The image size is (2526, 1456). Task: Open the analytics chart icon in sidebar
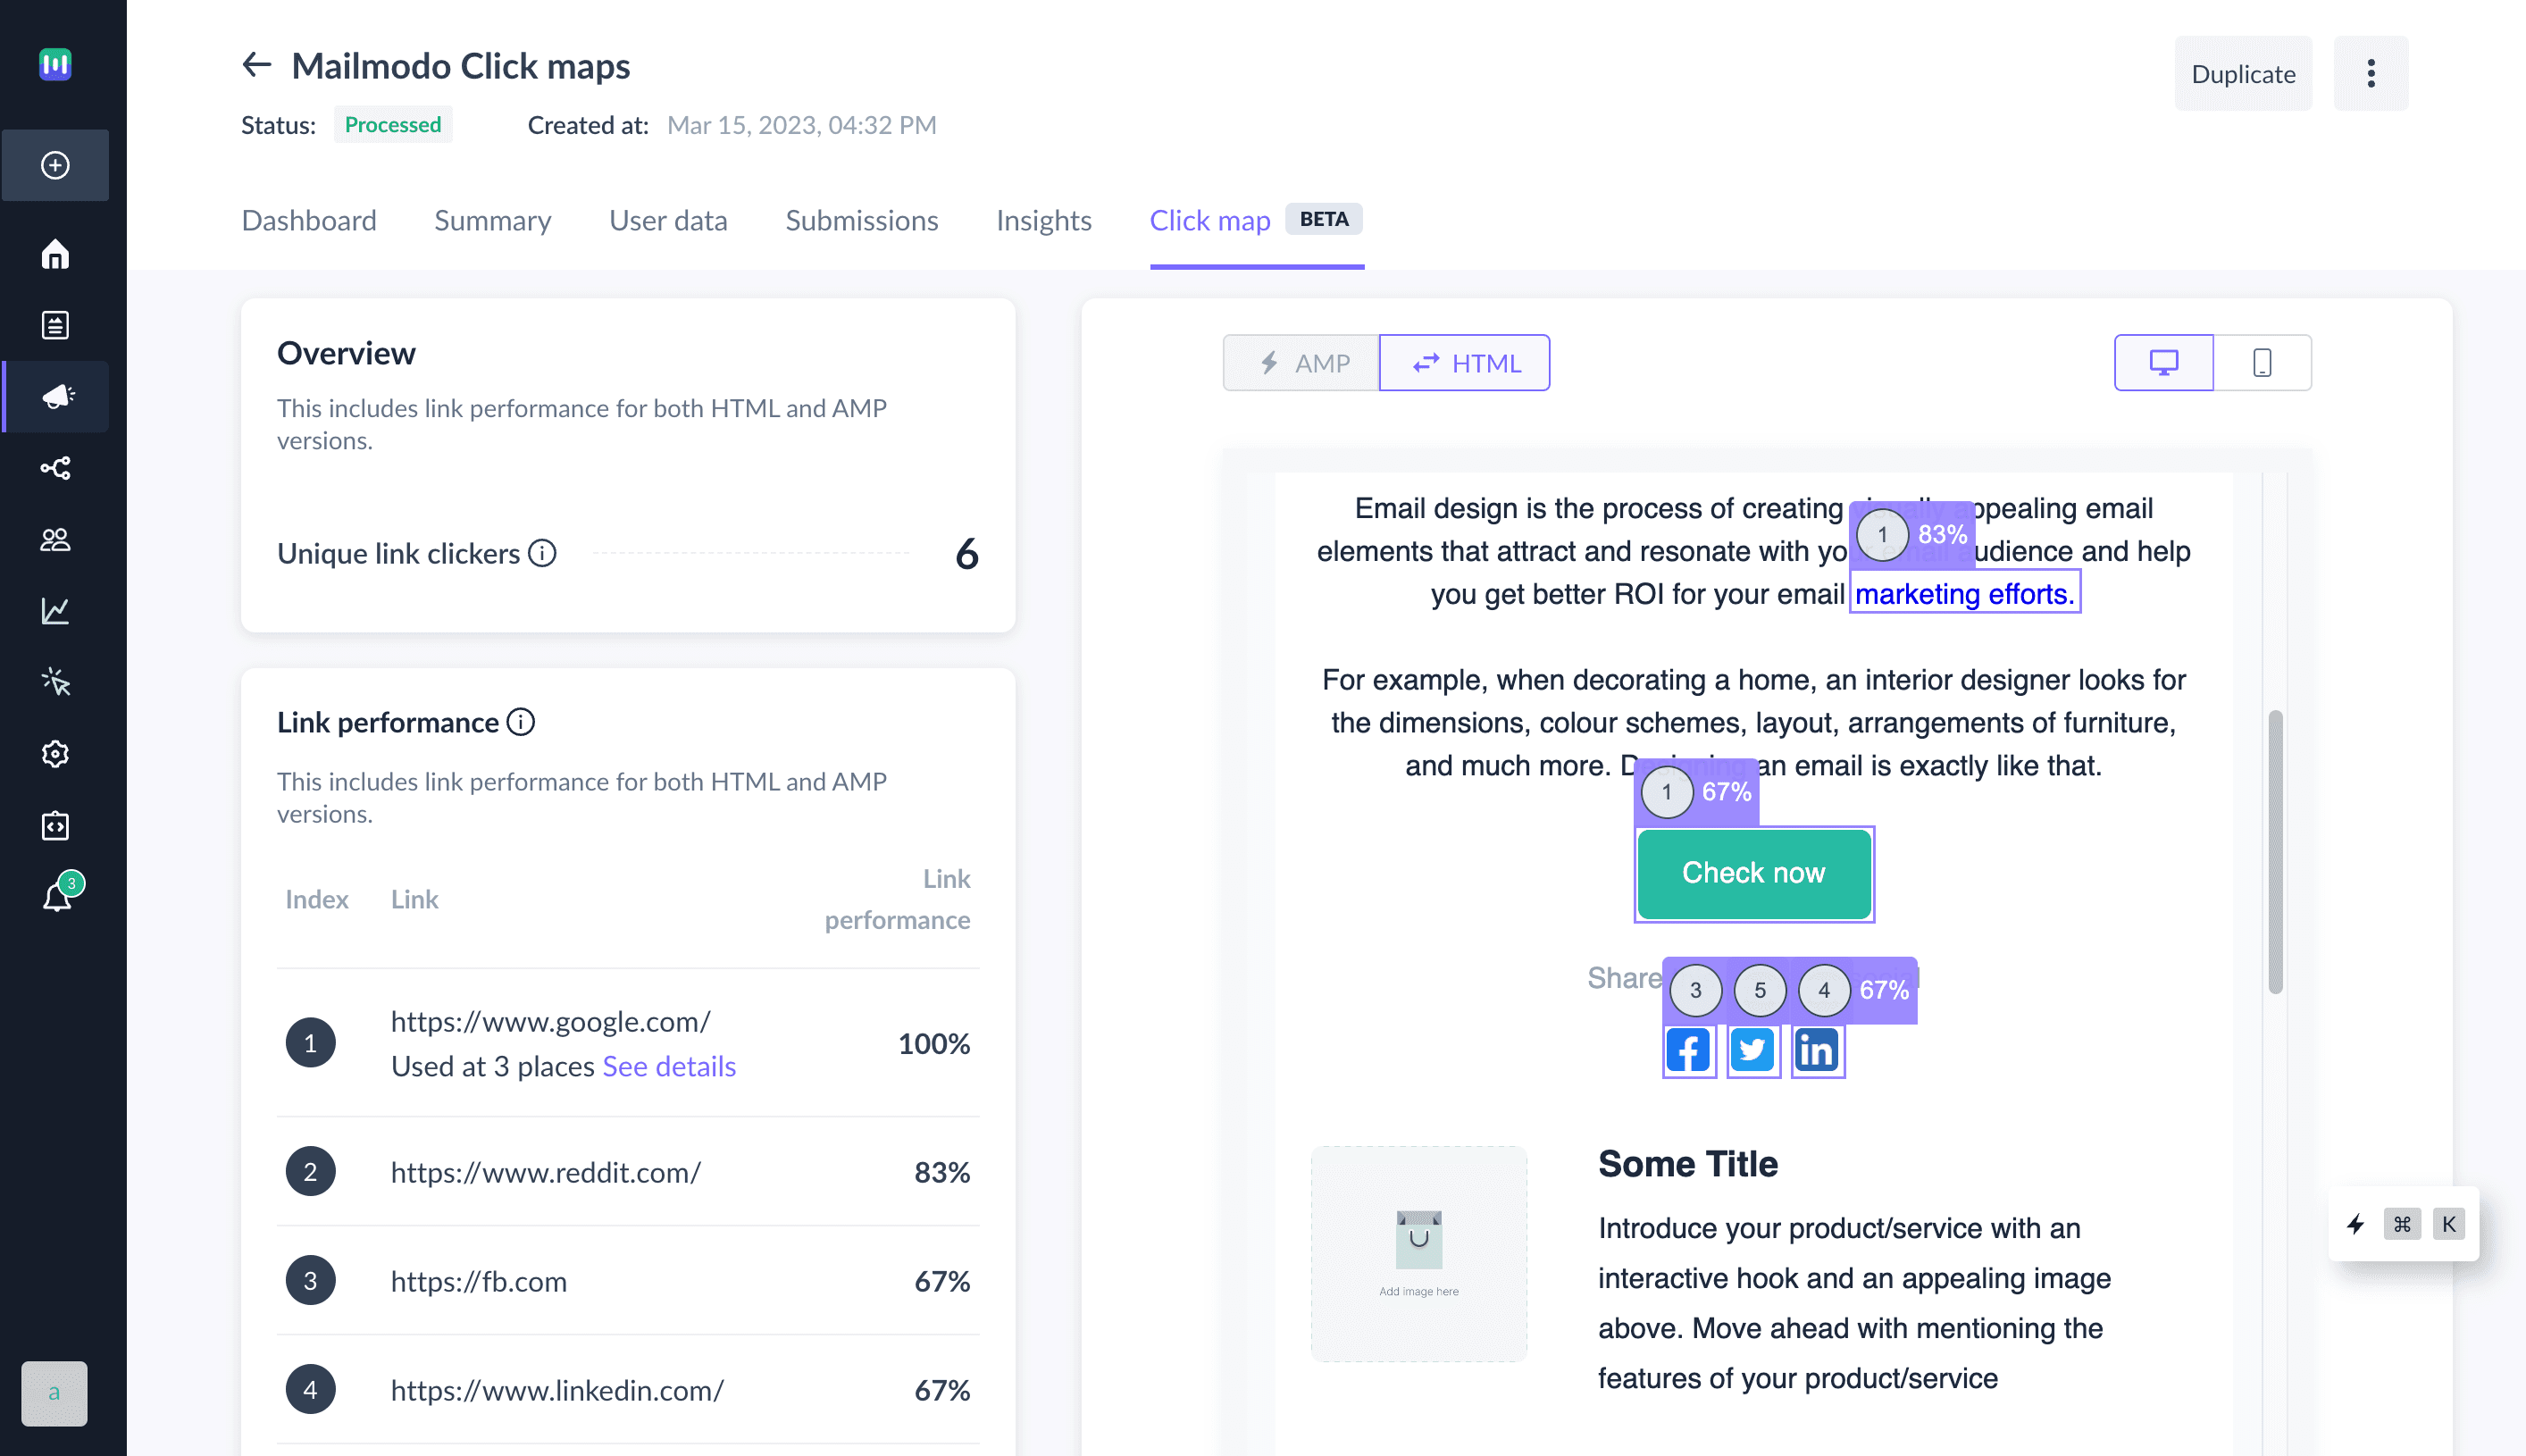tap(55, 610)
